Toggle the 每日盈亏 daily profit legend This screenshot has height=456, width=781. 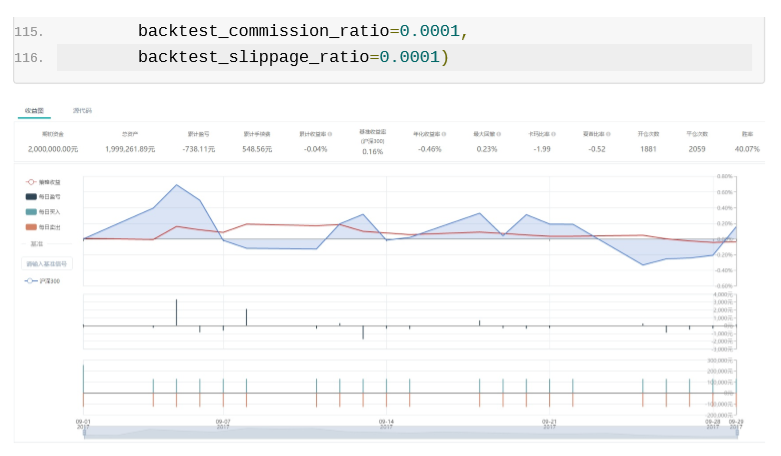pyautogui.click(x=43, y=197)
